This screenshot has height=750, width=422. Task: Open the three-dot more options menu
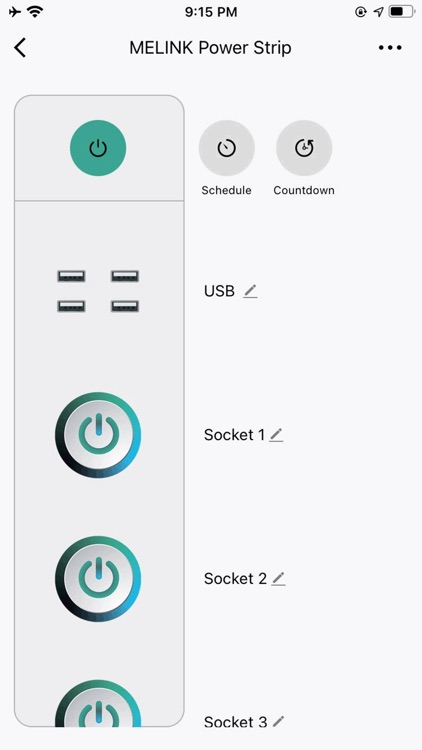pyautogui.click(x=390, y=48)
